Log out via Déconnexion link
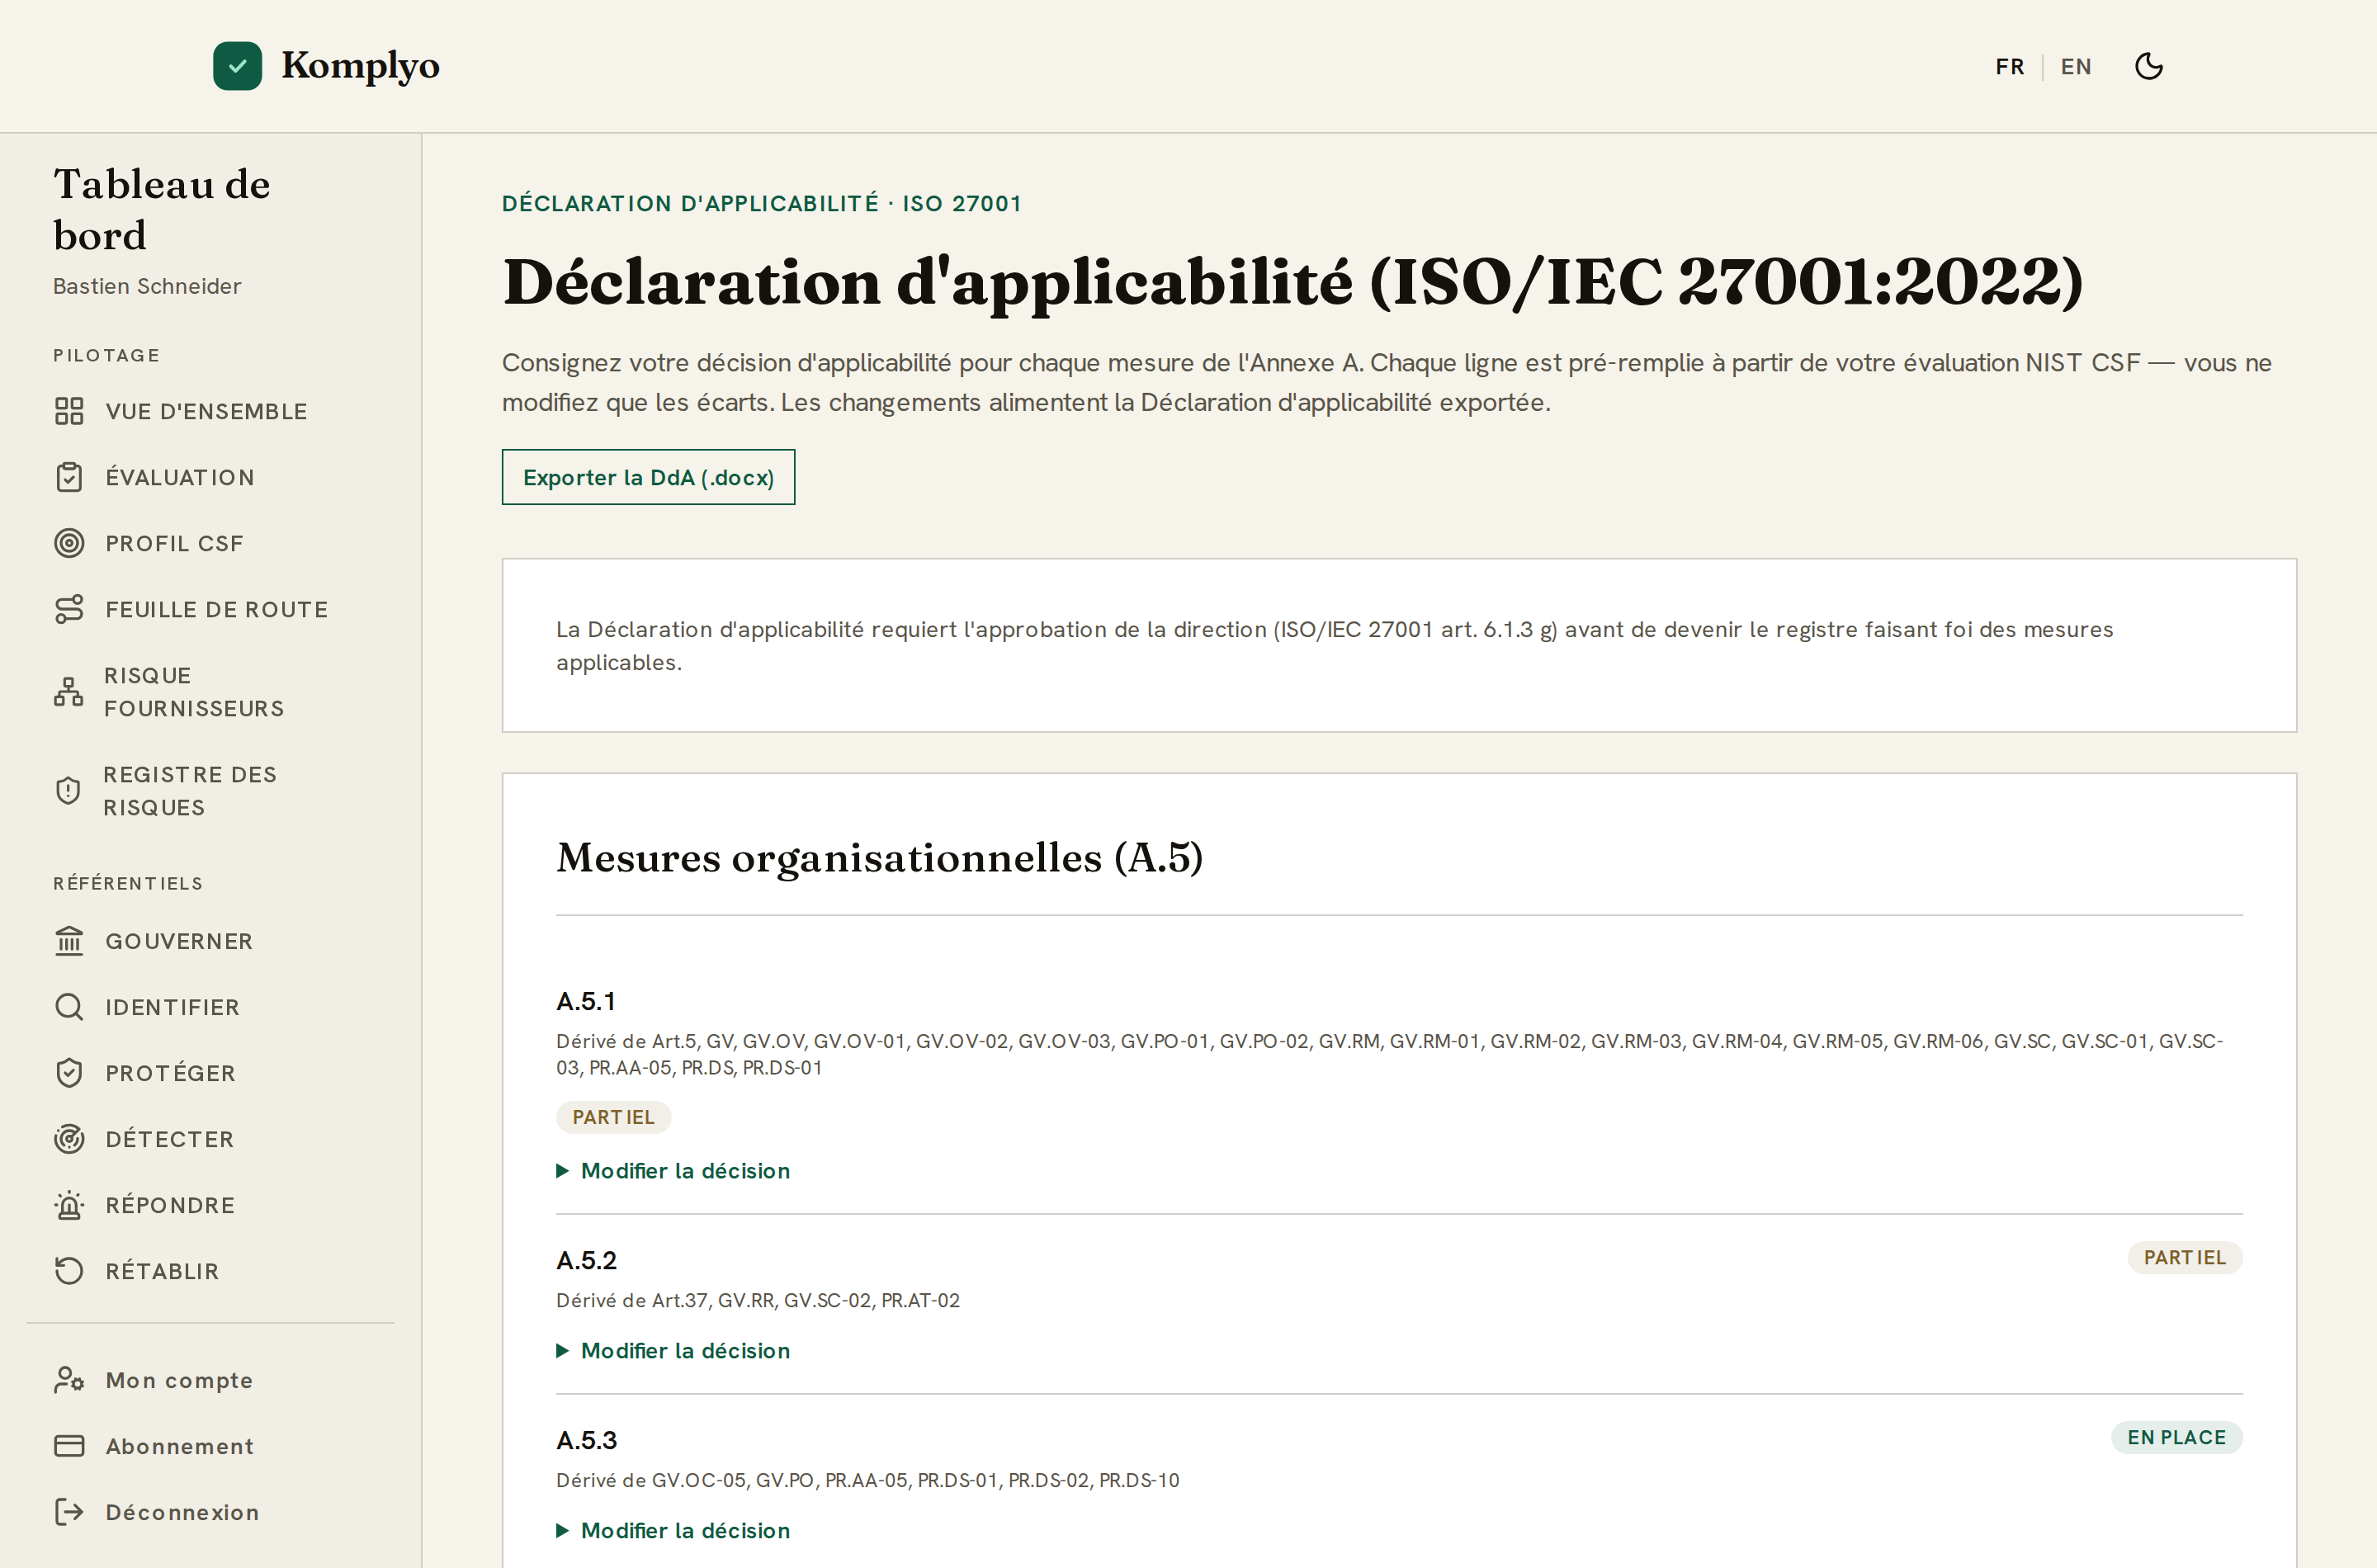 (182, 1512)
